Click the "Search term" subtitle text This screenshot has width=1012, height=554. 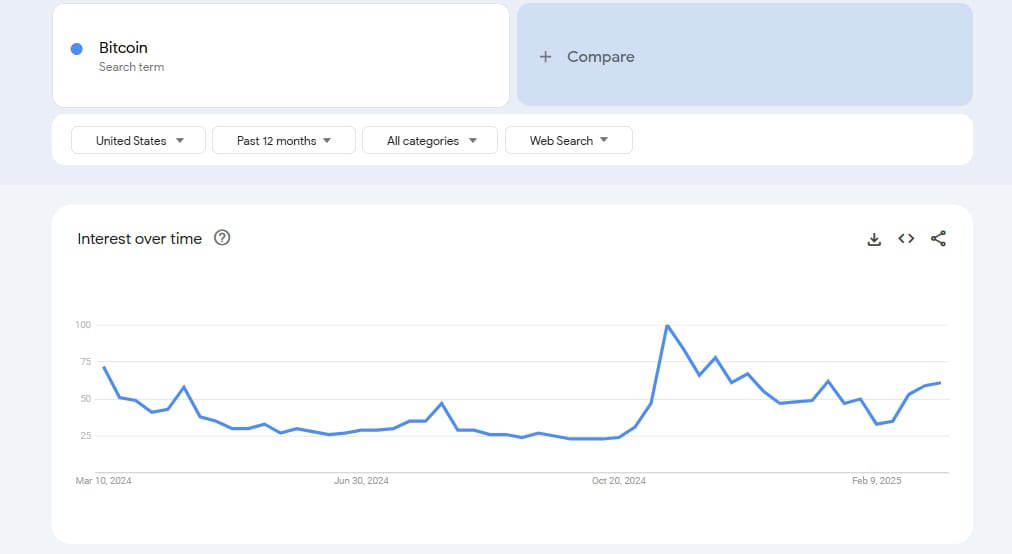(131, 67)
